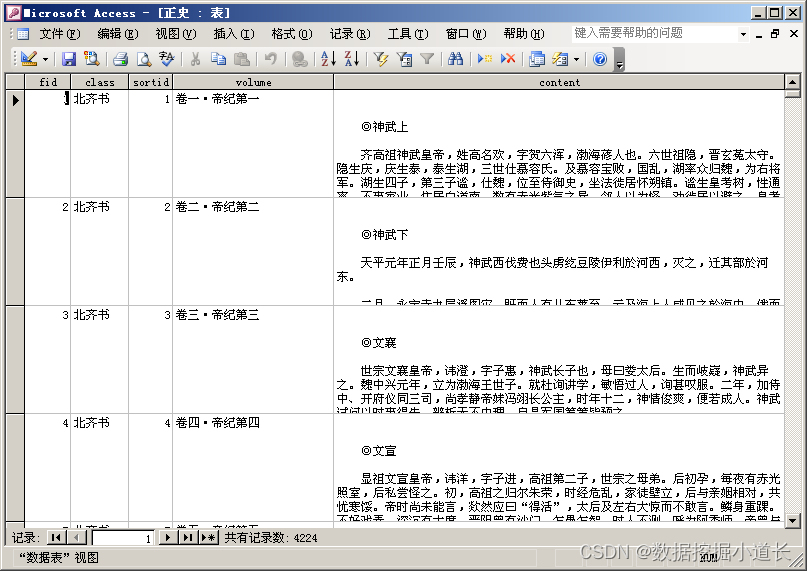The width and height of the screenshot is (807, 571).
Task: Paste from clipboard using Paste icon
Action: click(x=241, y=59)
